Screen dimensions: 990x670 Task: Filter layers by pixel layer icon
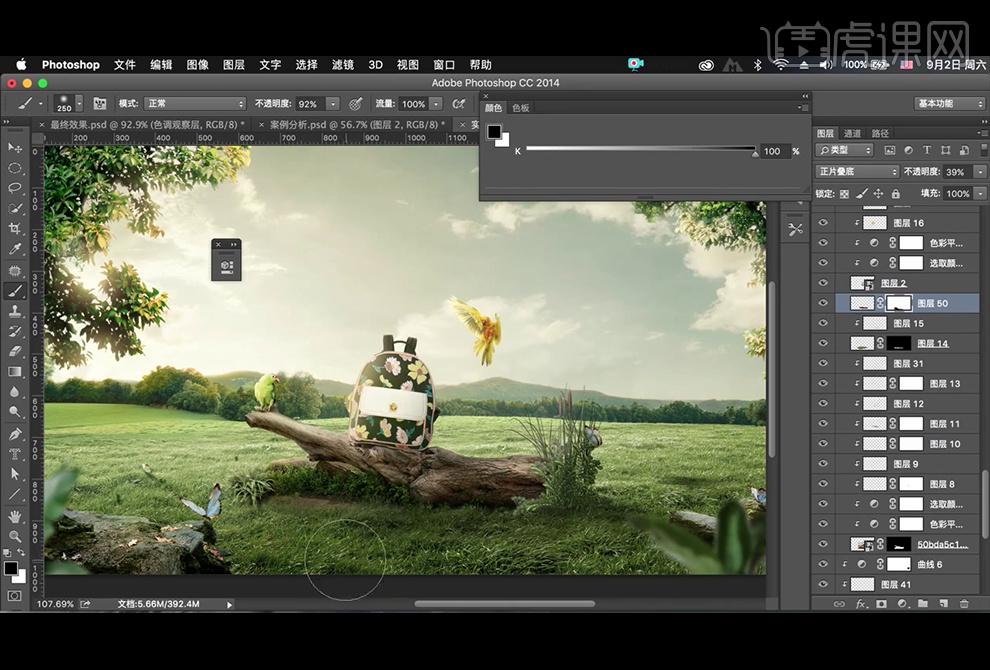[x=890, y=150]
